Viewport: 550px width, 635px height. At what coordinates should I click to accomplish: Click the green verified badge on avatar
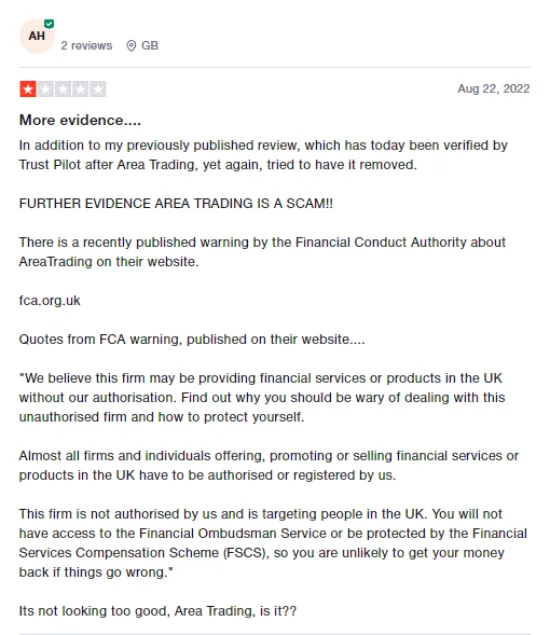pyautogui.click(x=49, y=23)
